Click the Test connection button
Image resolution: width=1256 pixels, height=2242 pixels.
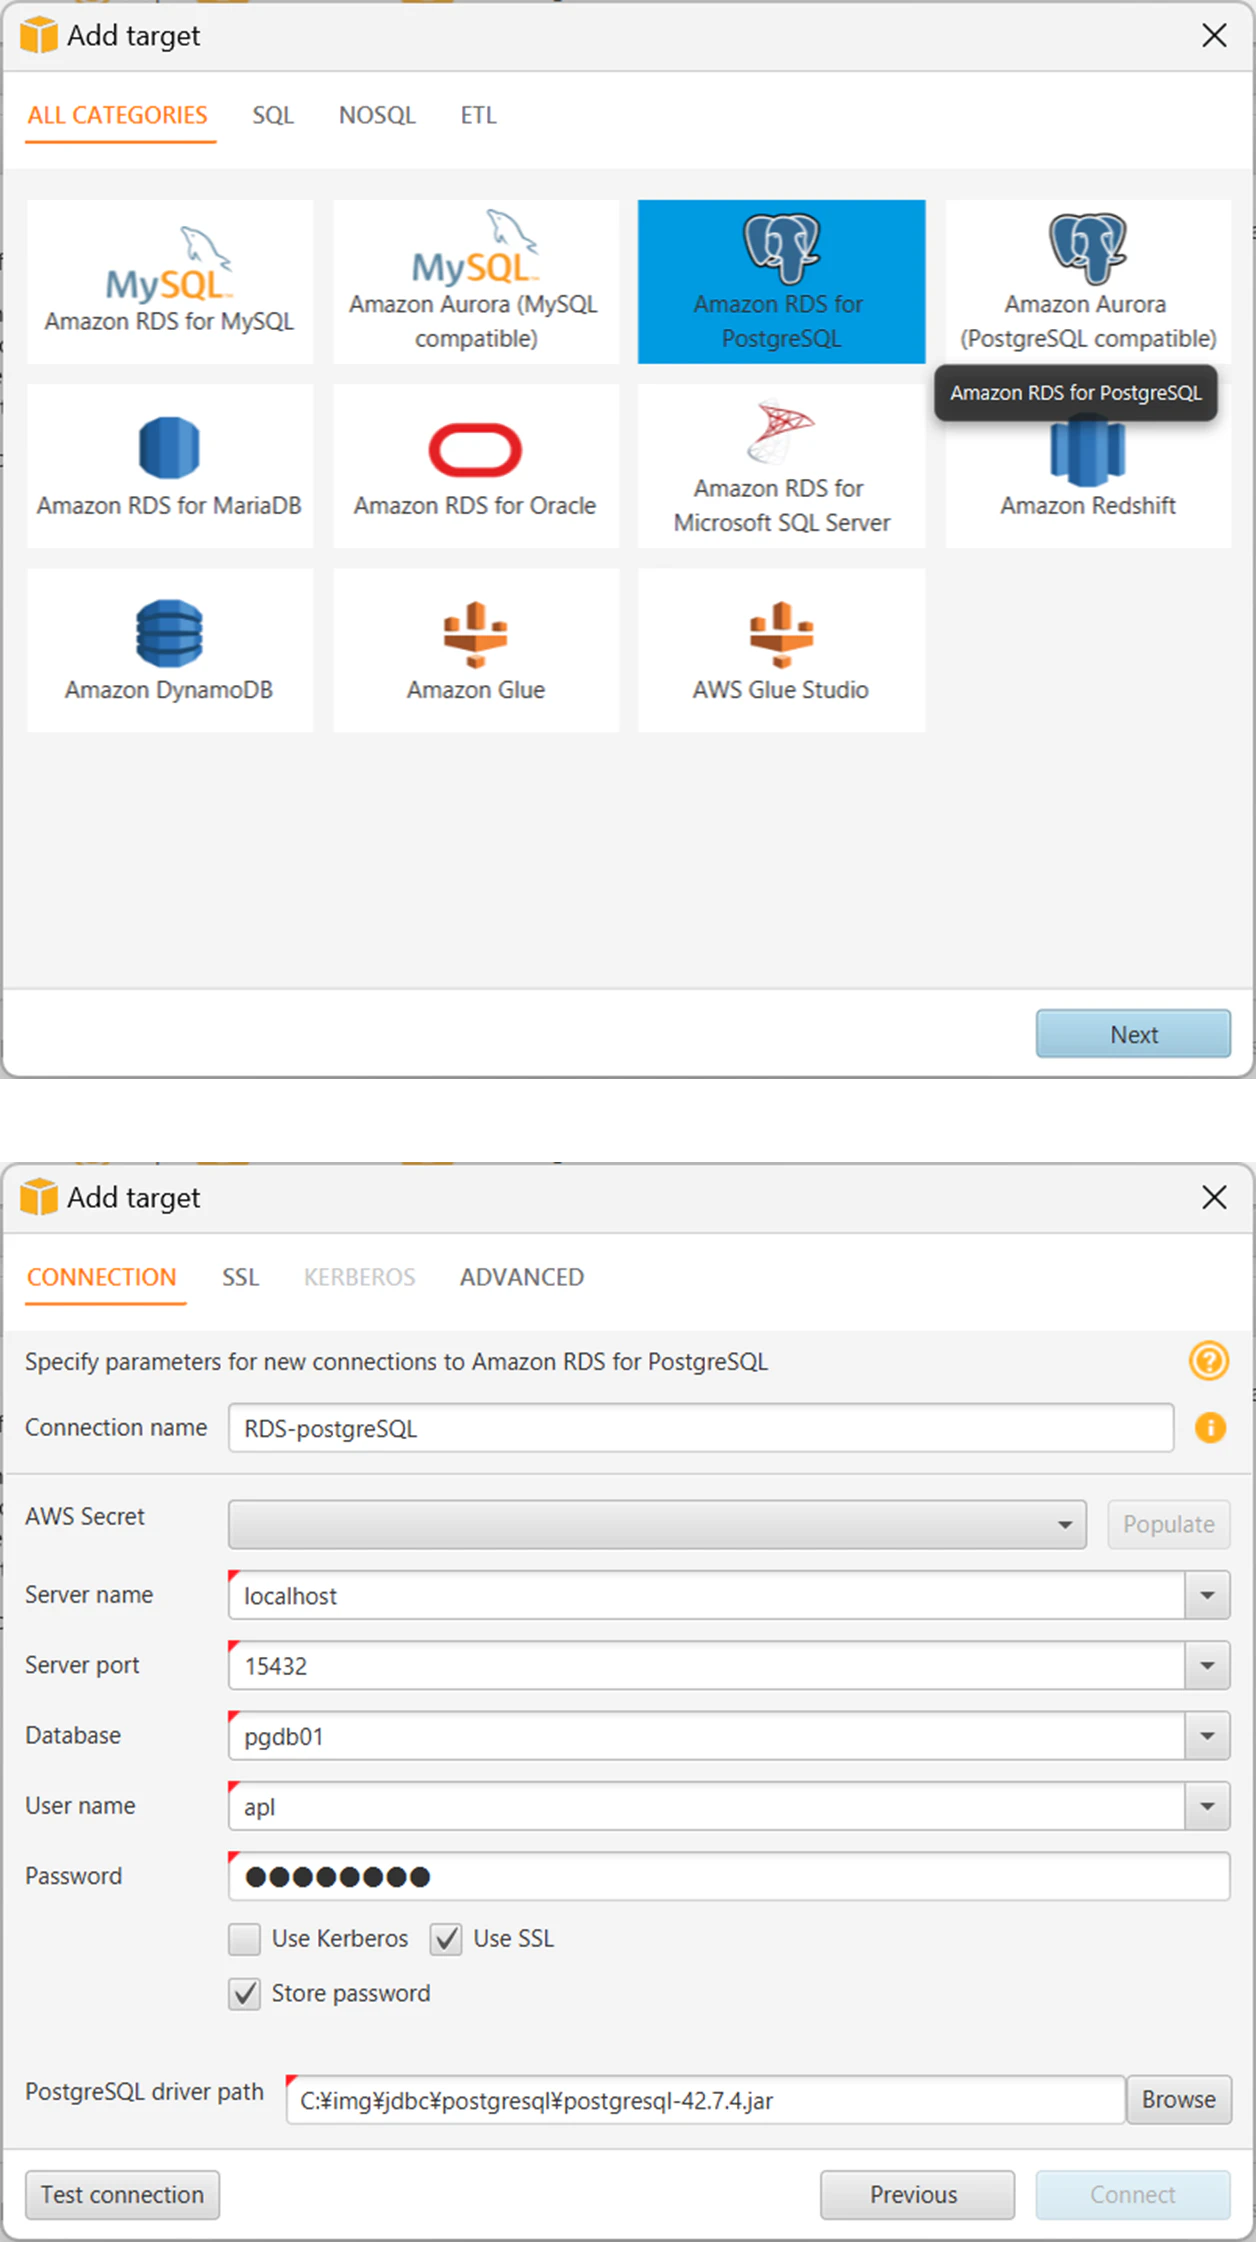pos(122,2194)
